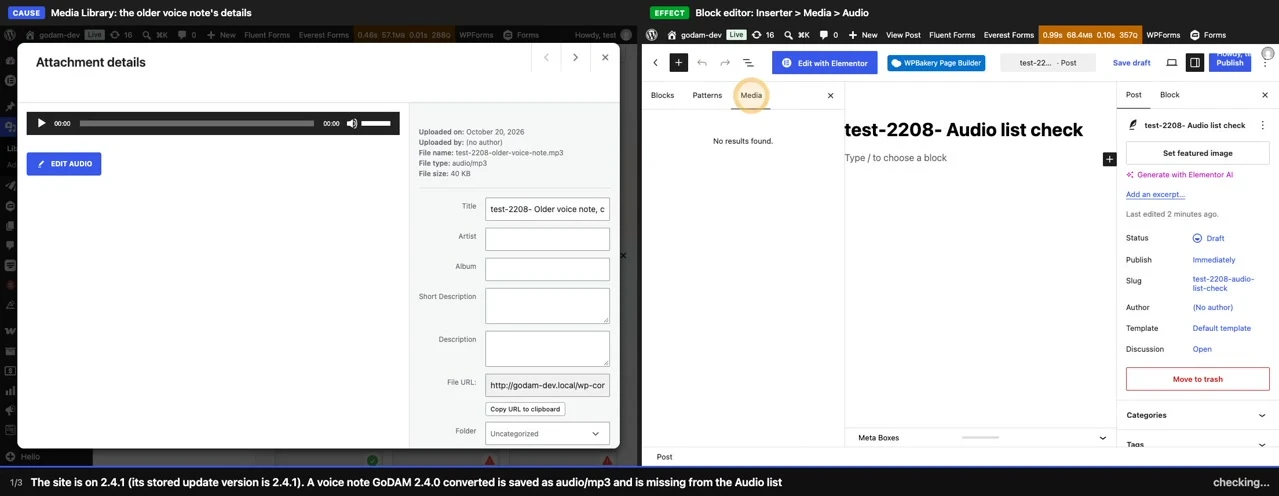Mute the audio player volume
Image resolution: width=1279 pixels, height=496 pixels.
[352, 123]
